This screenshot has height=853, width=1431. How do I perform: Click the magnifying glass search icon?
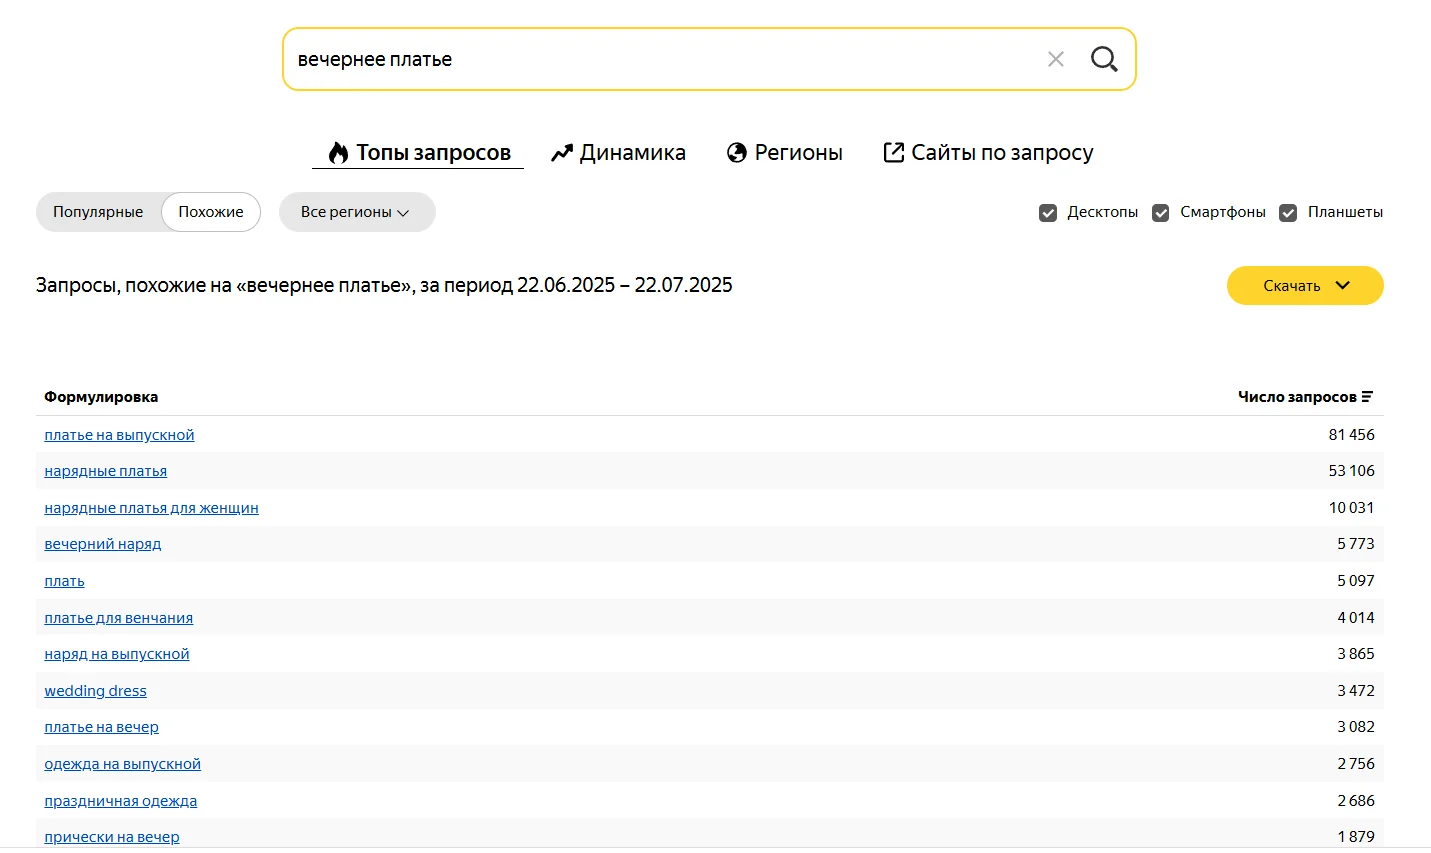(x=1104, y=59)
